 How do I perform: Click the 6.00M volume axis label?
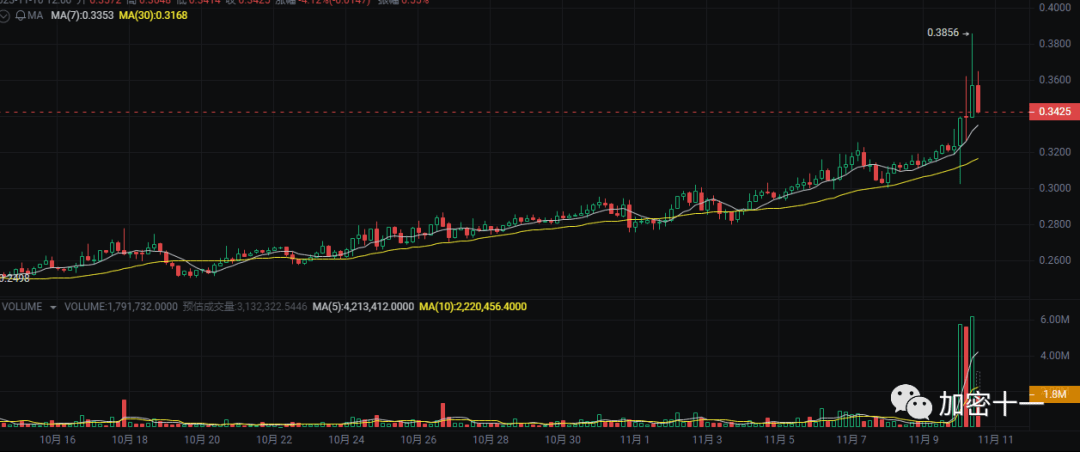click(x=1055, y=320)
